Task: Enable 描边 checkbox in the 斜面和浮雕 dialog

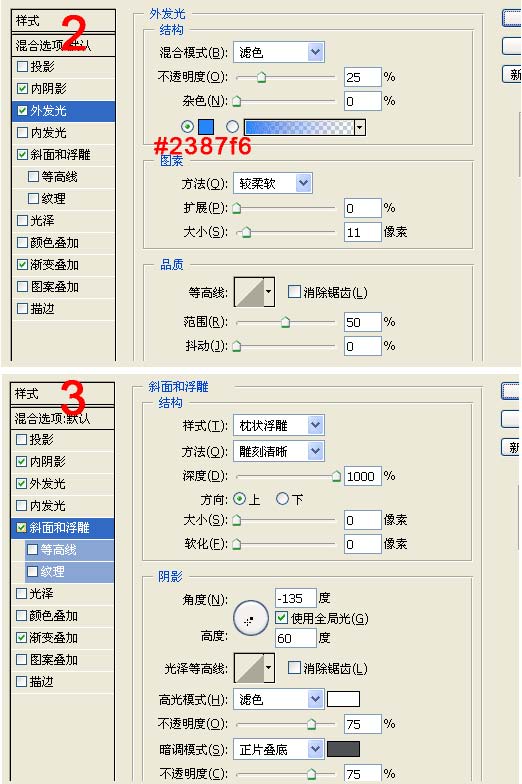Action: click(x=21, y=682)
